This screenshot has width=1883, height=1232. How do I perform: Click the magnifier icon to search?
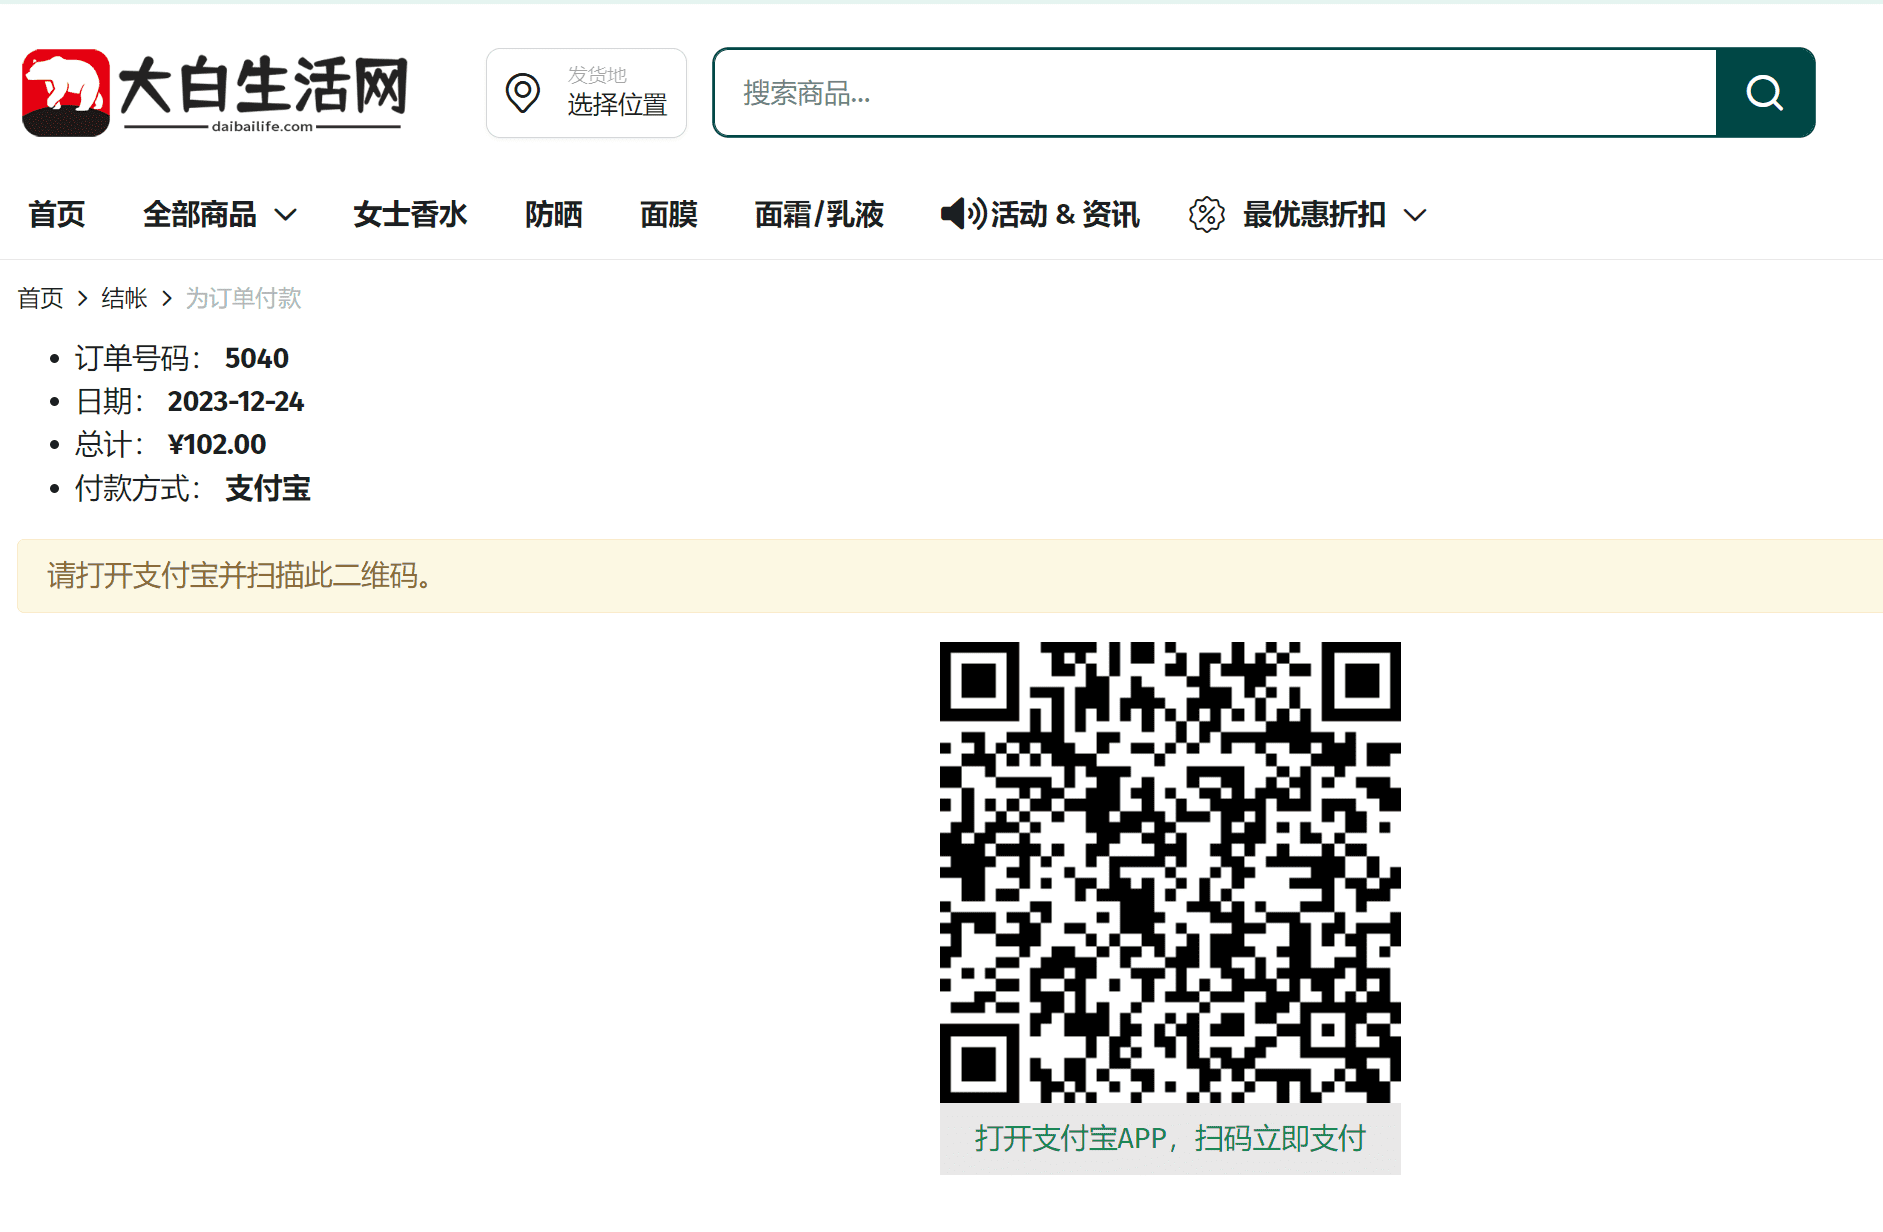coord(1764,92)
